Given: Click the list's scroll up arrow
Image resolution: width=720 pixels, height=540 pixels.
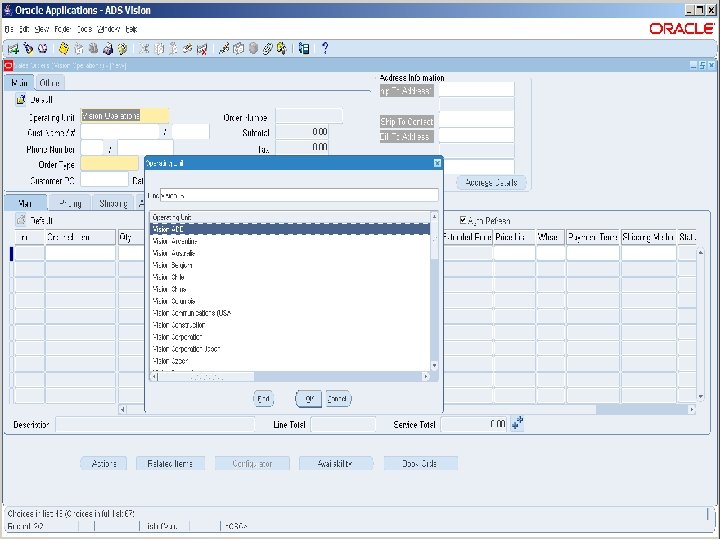Looking at the screenshot, I should pos(434,216).
